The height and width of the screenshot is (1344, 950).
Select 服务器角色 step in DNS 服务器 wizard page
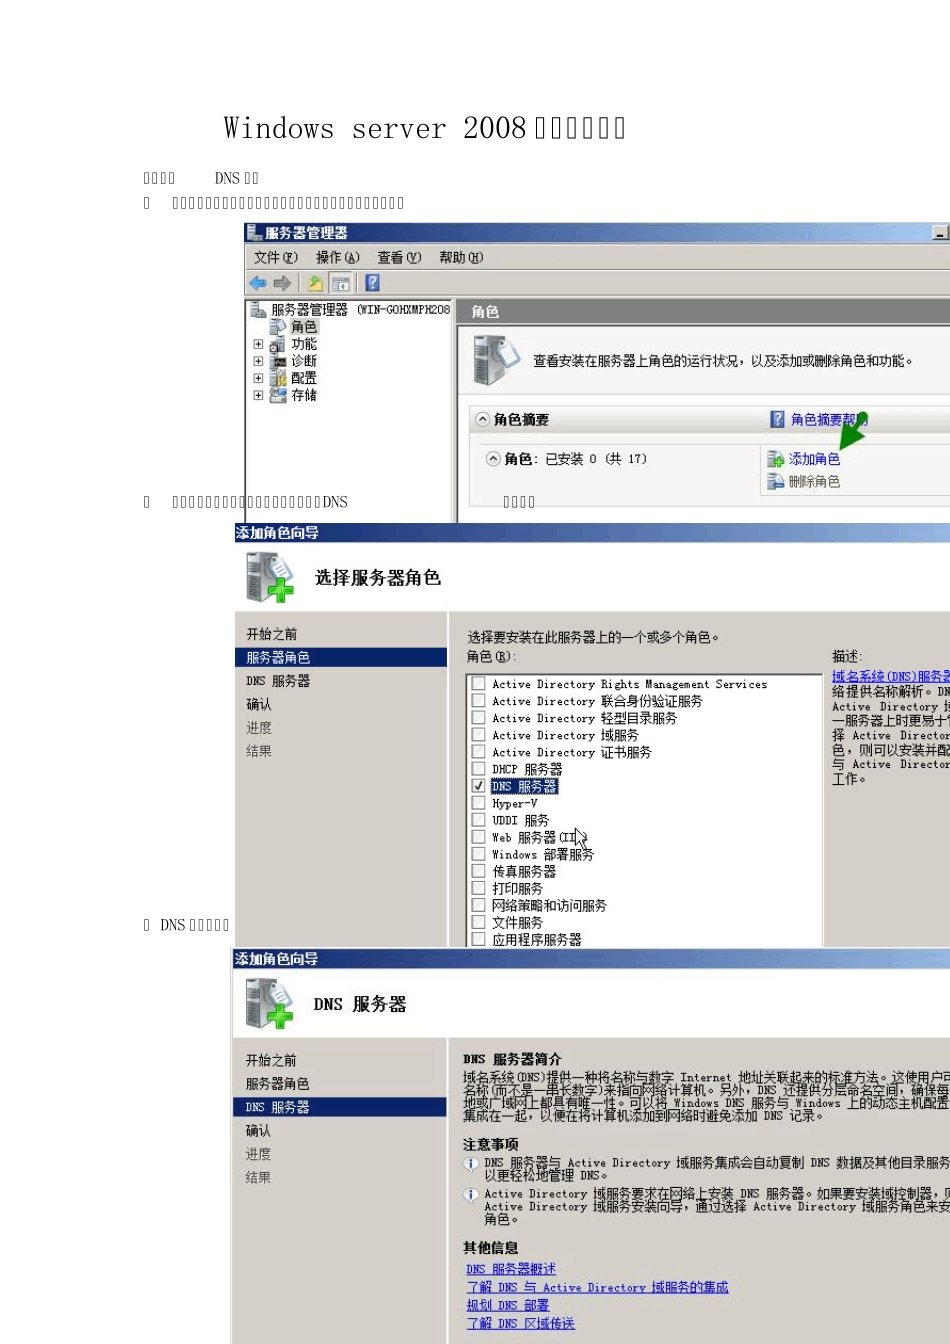pos(278,1084)
